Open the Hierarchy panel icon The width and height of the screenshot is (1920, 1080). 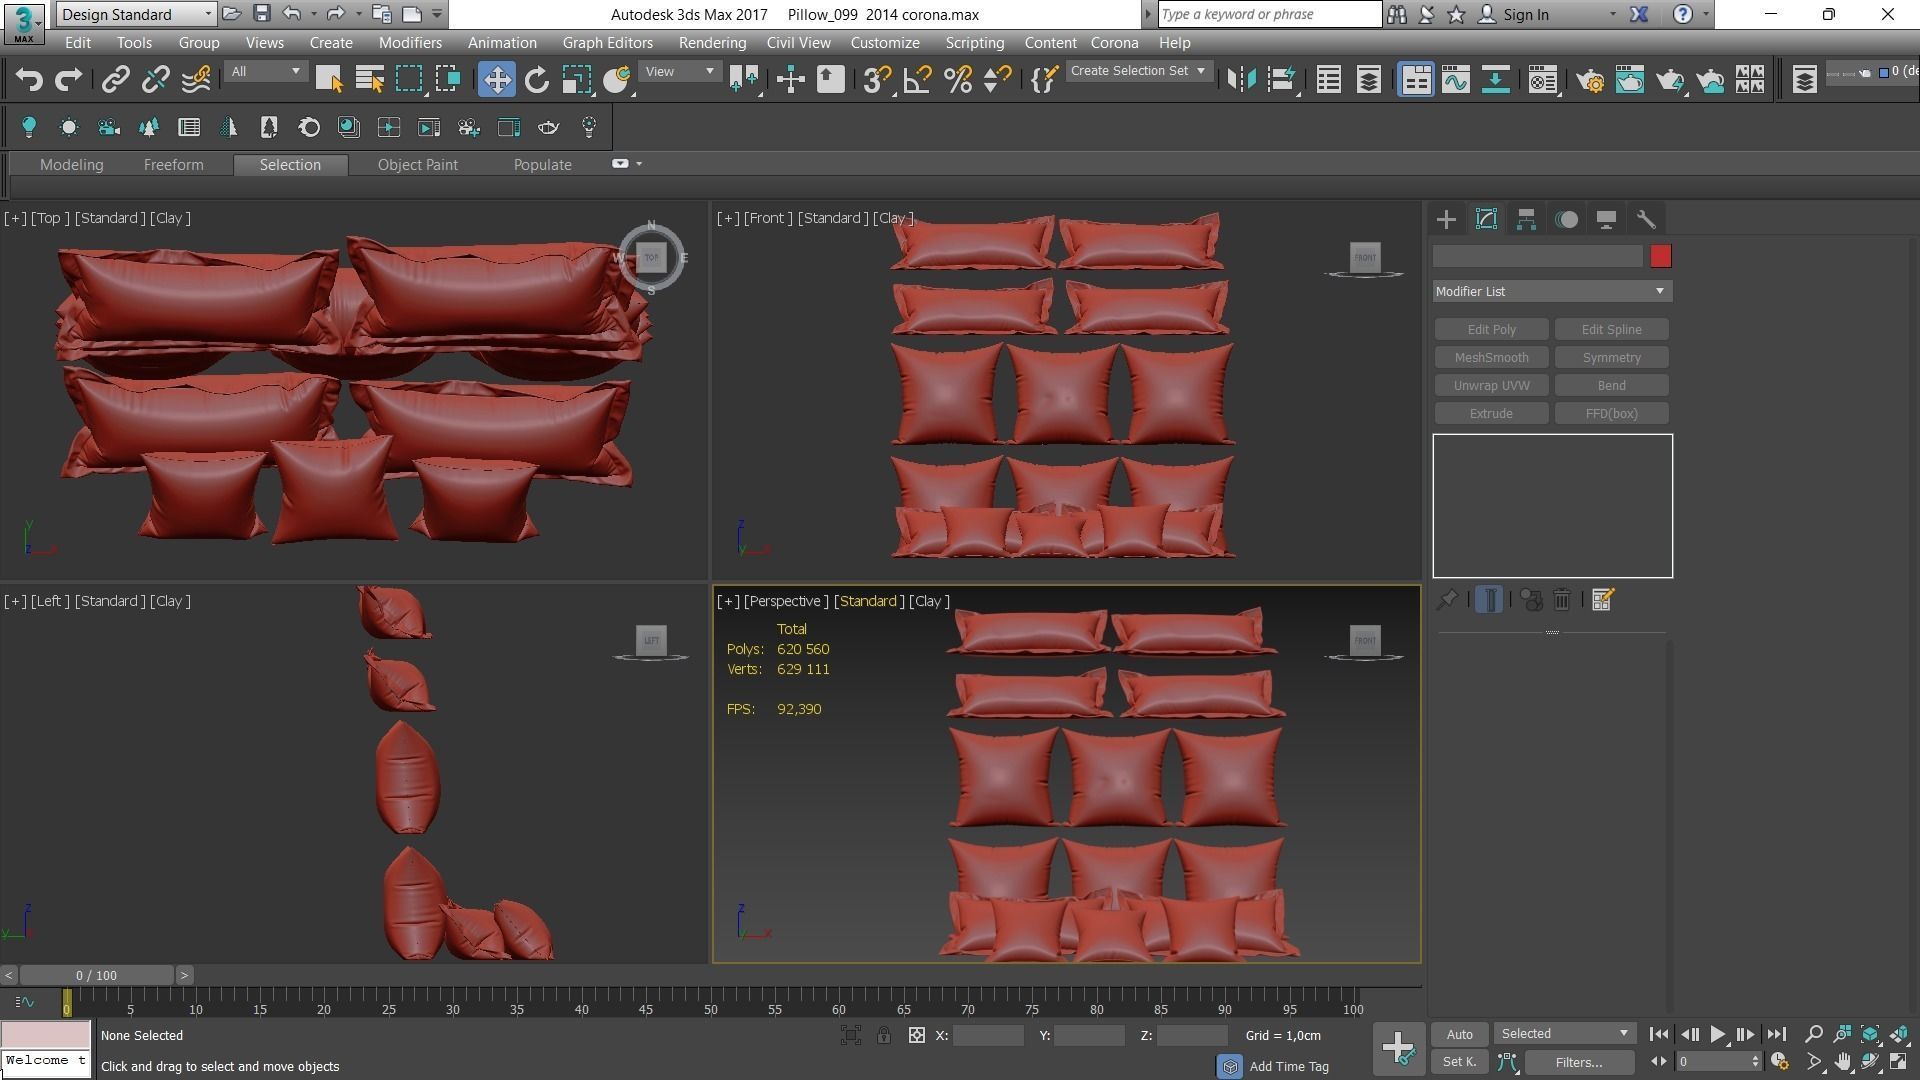[x=1526, y=219]
